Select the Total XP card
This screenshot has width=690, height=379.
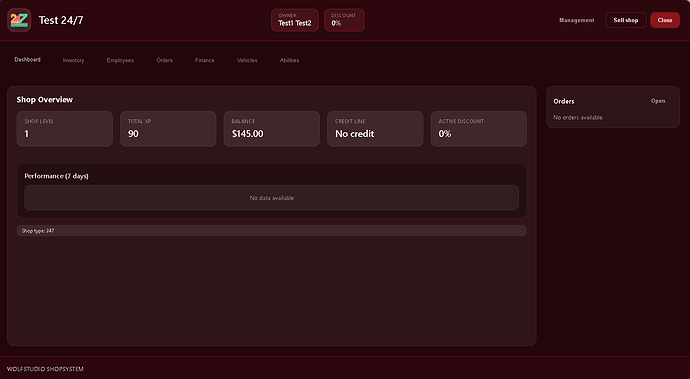point(168,129)
